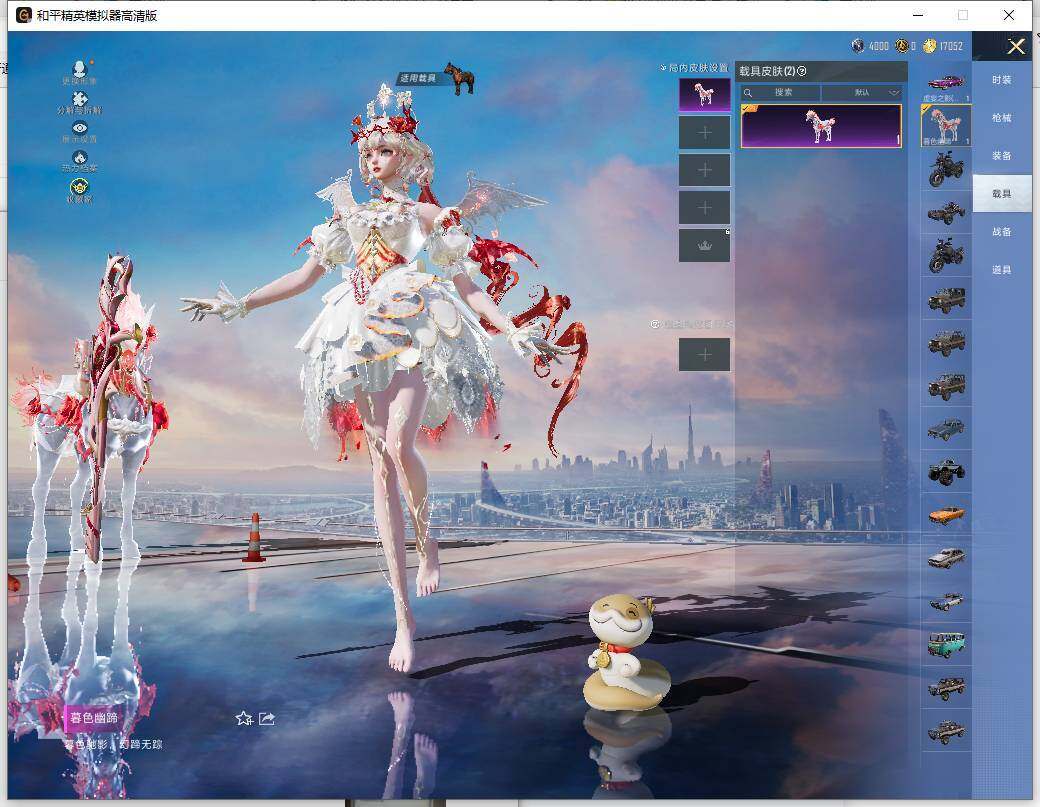Select the checked horse vehicle thumbnail in sidebar
The image size is (1040, 807).
click(946, 125)
